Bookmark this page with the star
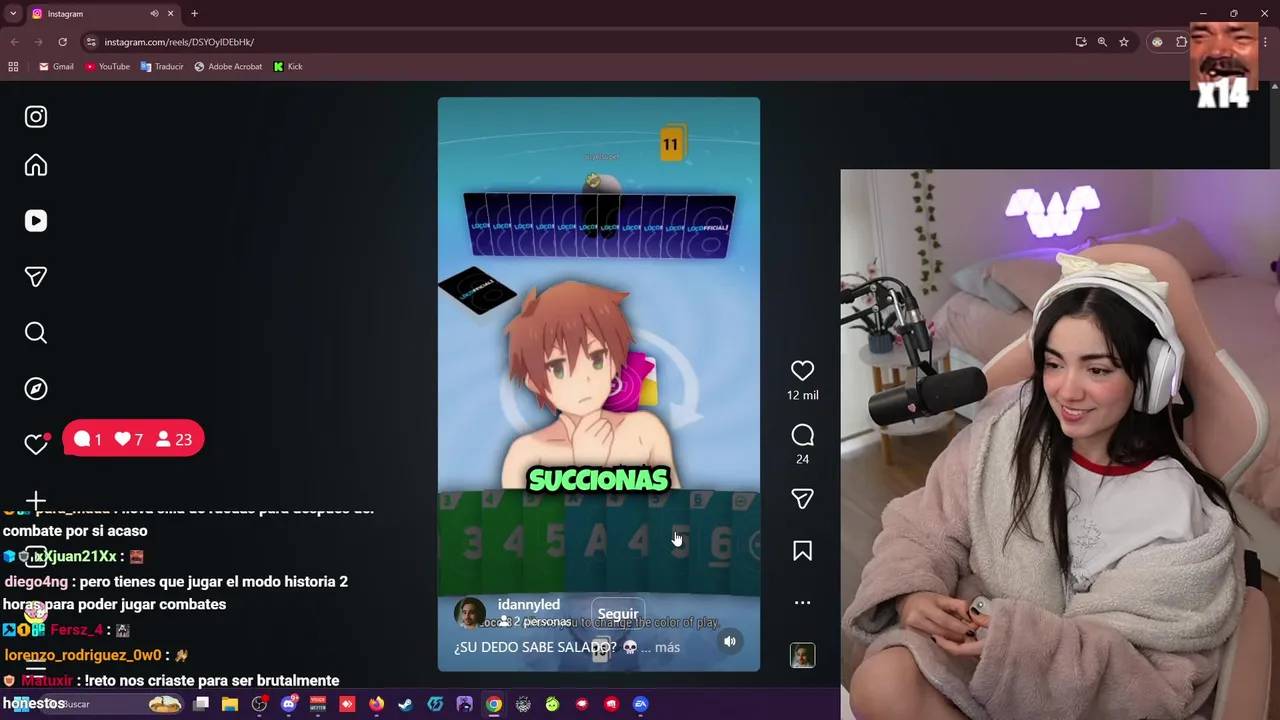This screenshot has width=1280, height=720. (x=1124, y=42)
